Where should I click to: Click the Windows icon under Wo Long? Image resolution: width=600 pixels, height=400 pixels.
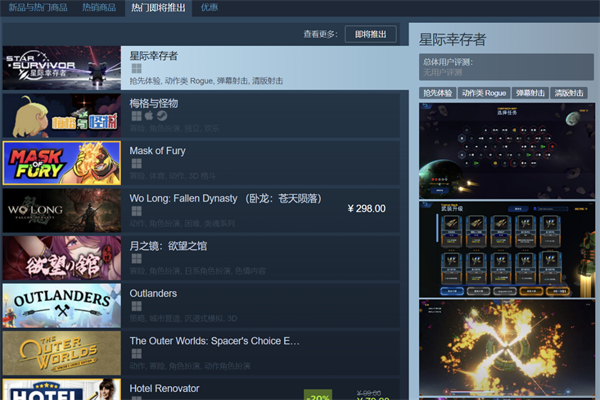point(137,211)
